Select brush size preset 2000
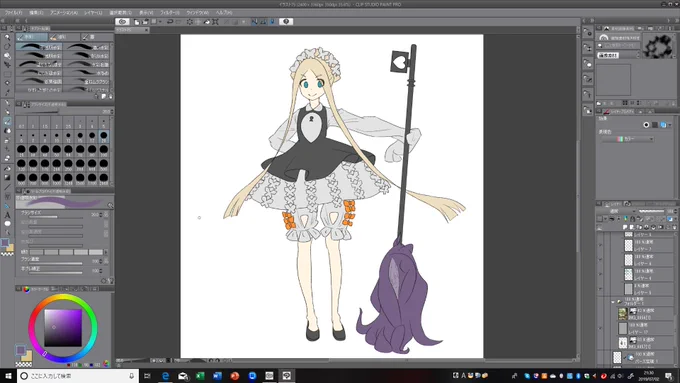 [104, 178]
